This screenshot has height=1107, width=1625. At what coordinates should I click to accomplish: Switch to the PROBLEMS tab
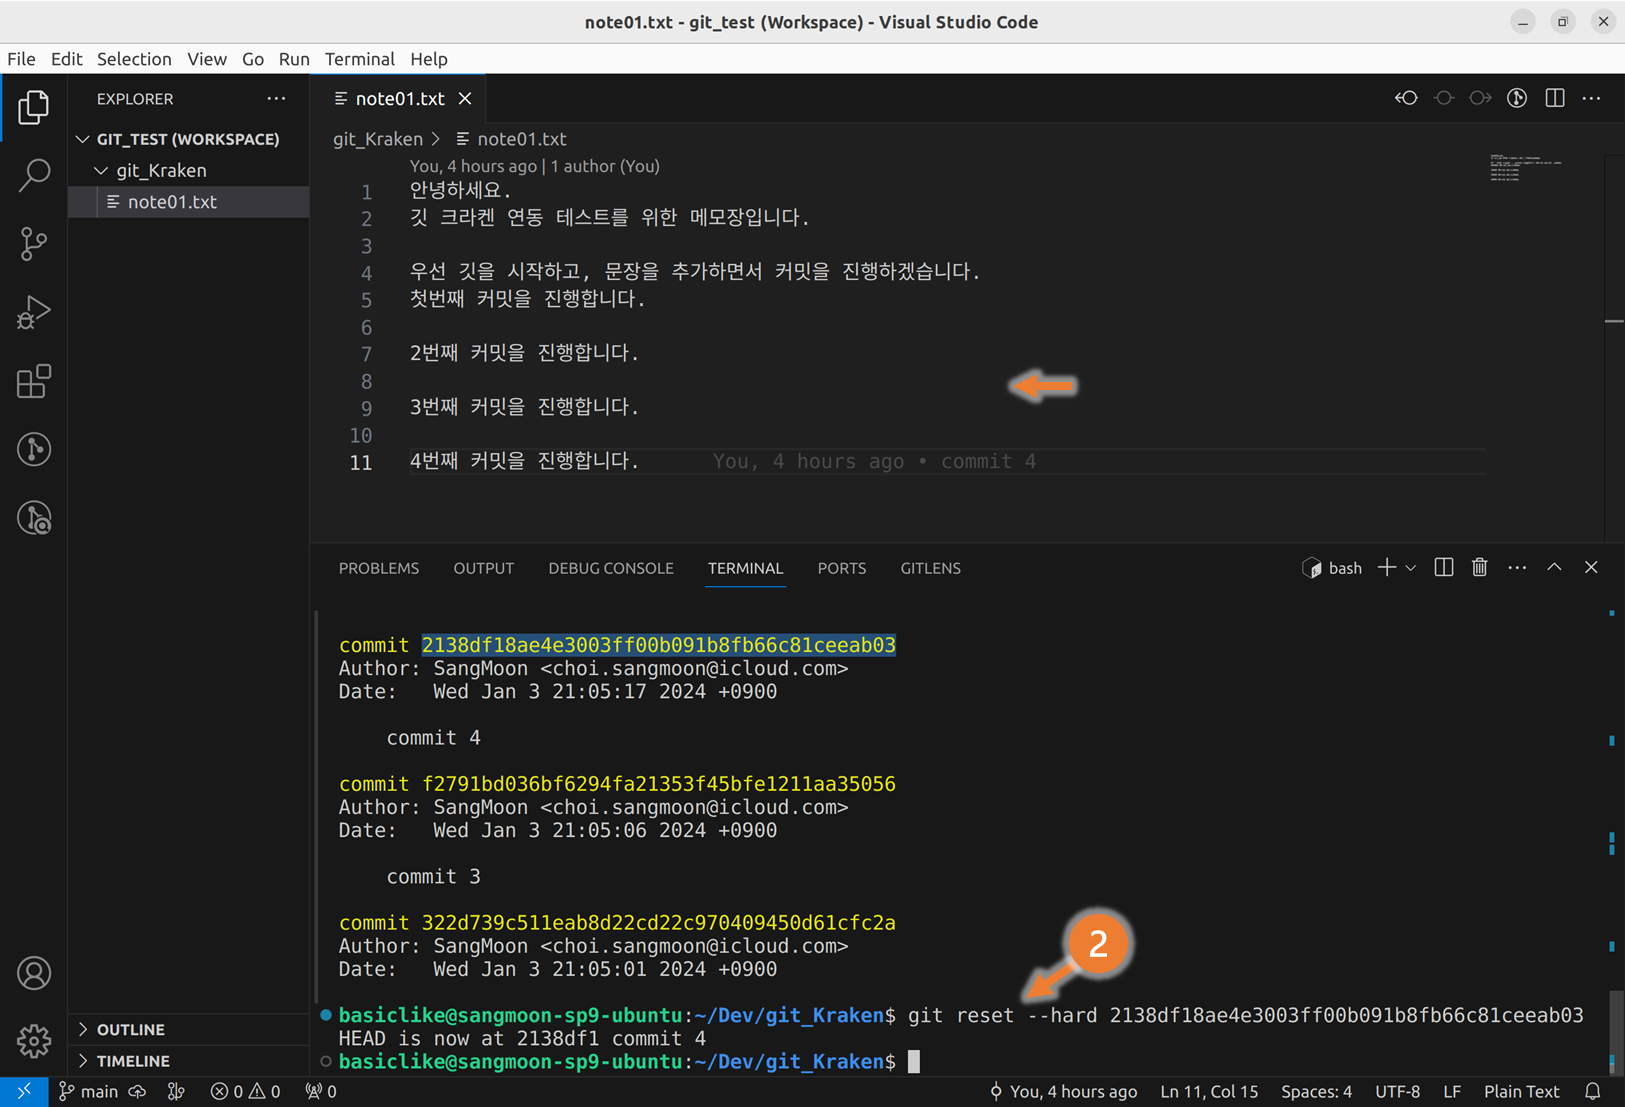click(x=379, y=568)
